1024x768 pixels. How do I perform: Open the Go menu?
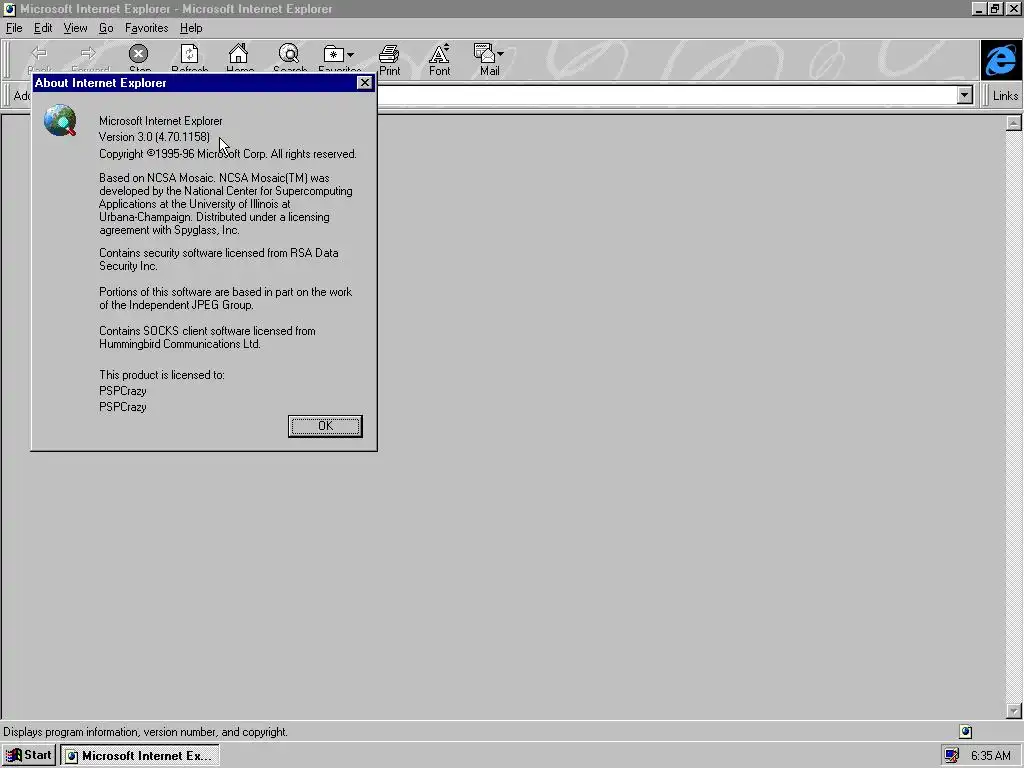[x=106, y=28]
